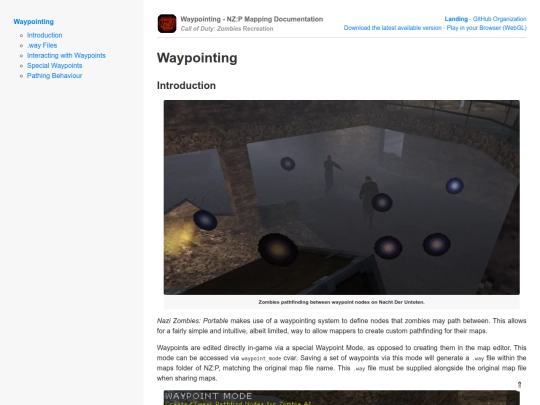
Task: Click the Waypointing page main heading
Action: point(197,58)
